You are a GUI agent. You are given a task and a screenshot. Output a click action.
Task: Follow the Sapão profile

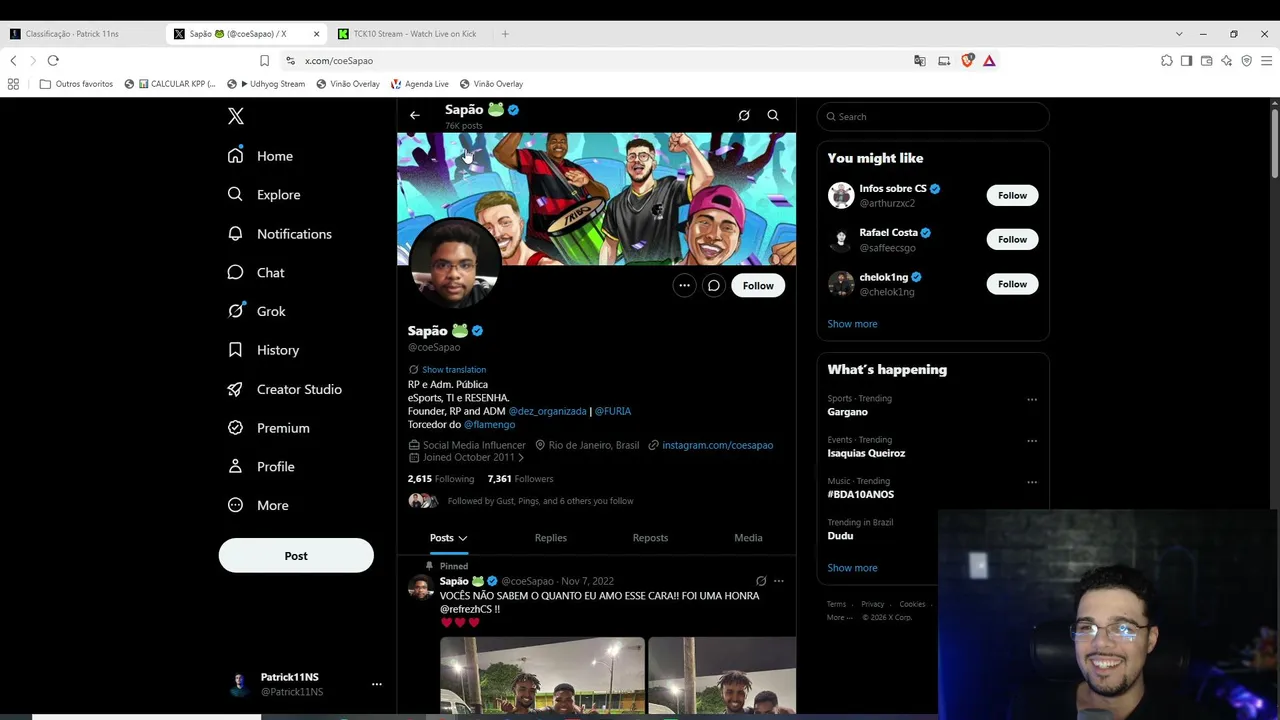[x=758, y=286]
